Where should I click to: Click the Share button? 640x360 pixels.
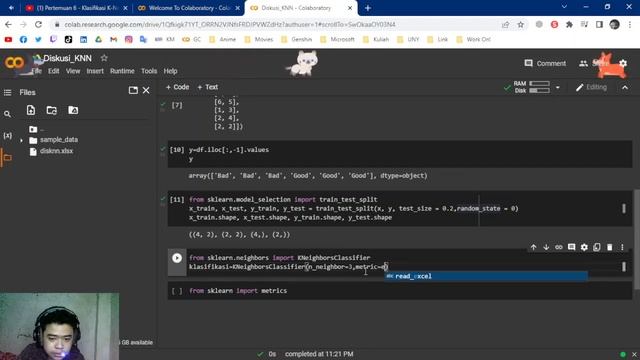tap(594, 63)
